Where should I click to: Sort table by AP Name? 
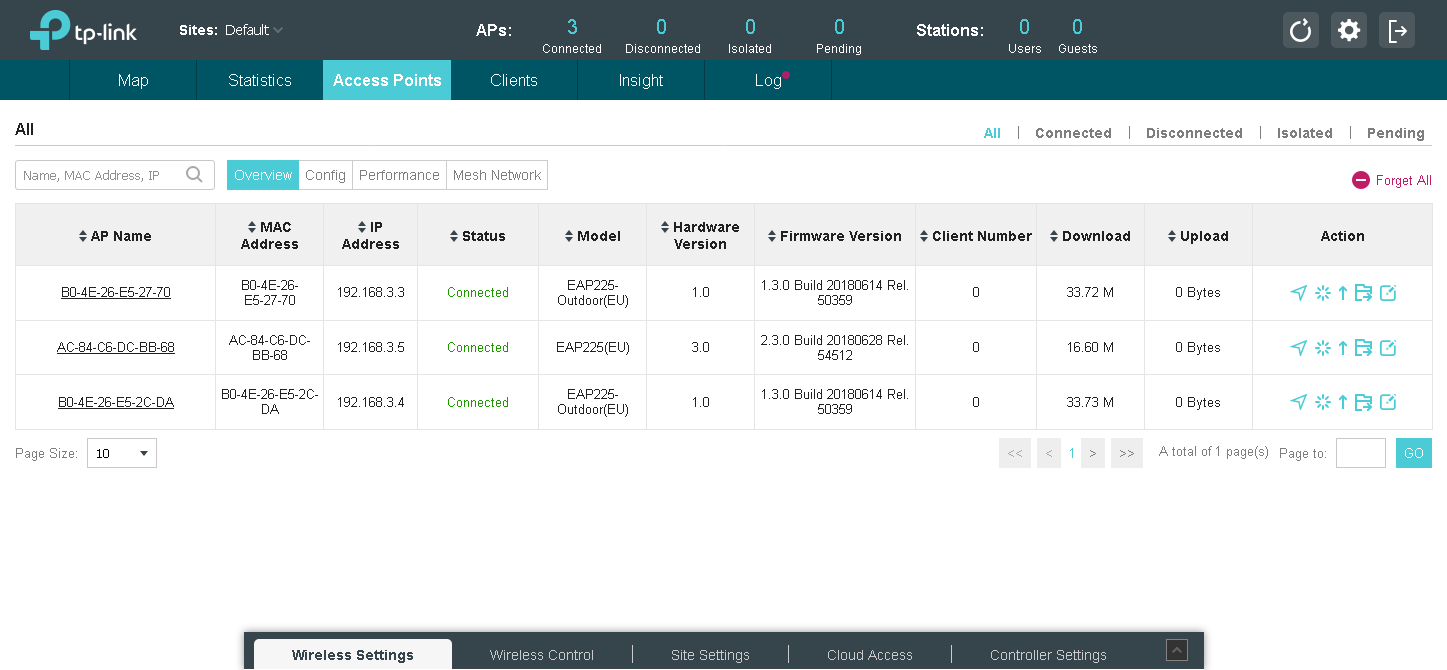click(115, 236)
